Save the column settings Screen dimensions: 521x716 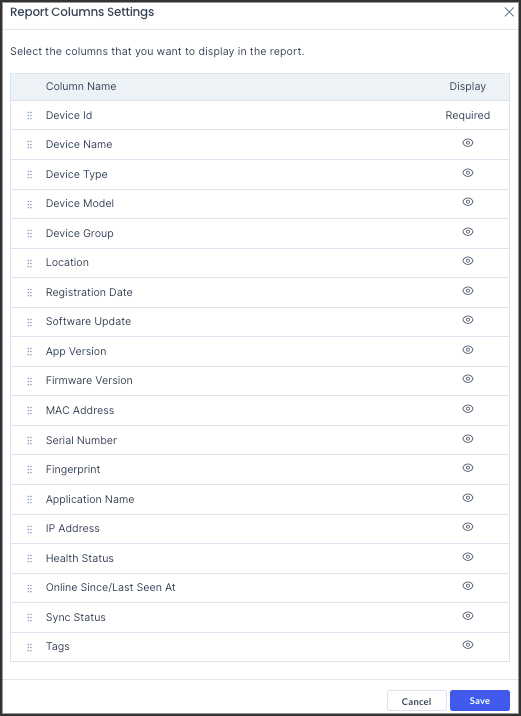tap(480, 701)
